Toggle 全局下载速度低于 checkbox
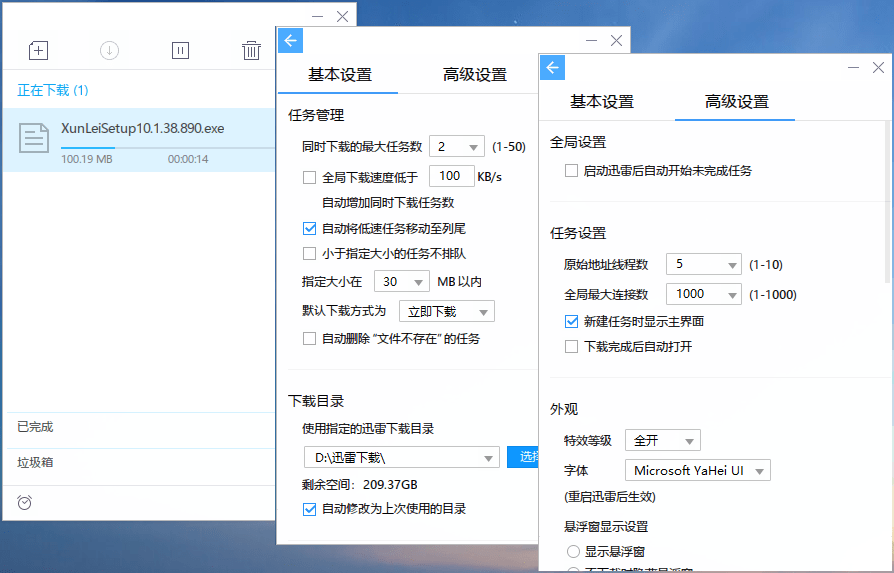This screenshot has width=894, height=573. 310,177
